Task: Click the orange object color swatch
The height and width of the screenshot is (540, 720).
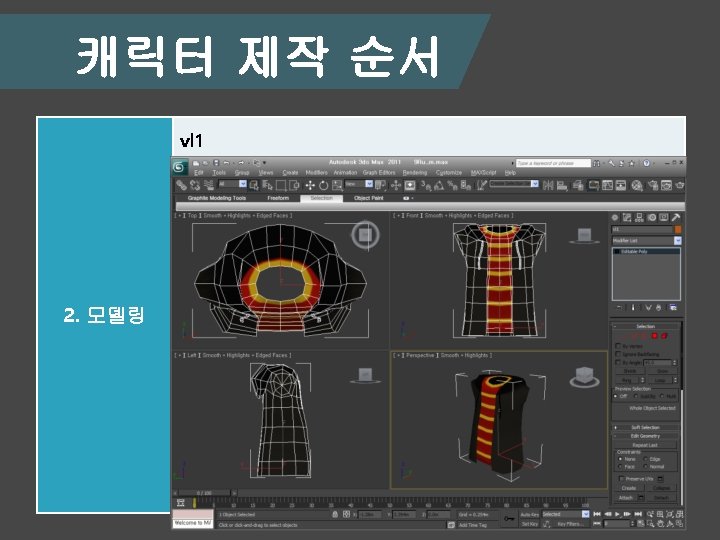Action: (678, 229)
